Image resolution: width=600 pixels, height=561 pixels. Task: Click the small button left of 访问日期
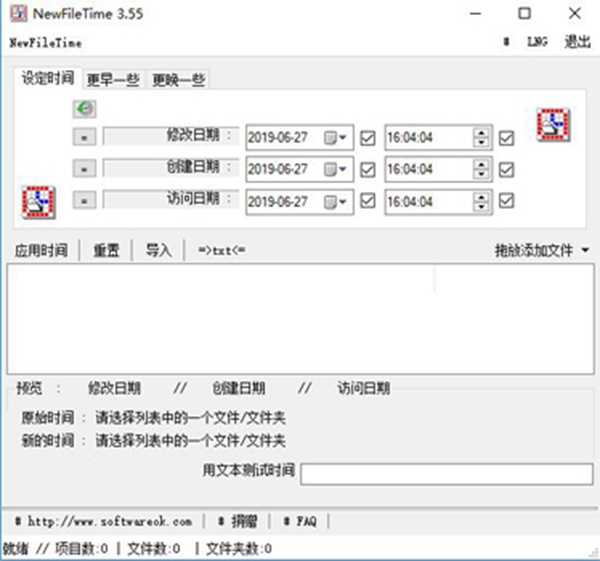click(84, 200)
